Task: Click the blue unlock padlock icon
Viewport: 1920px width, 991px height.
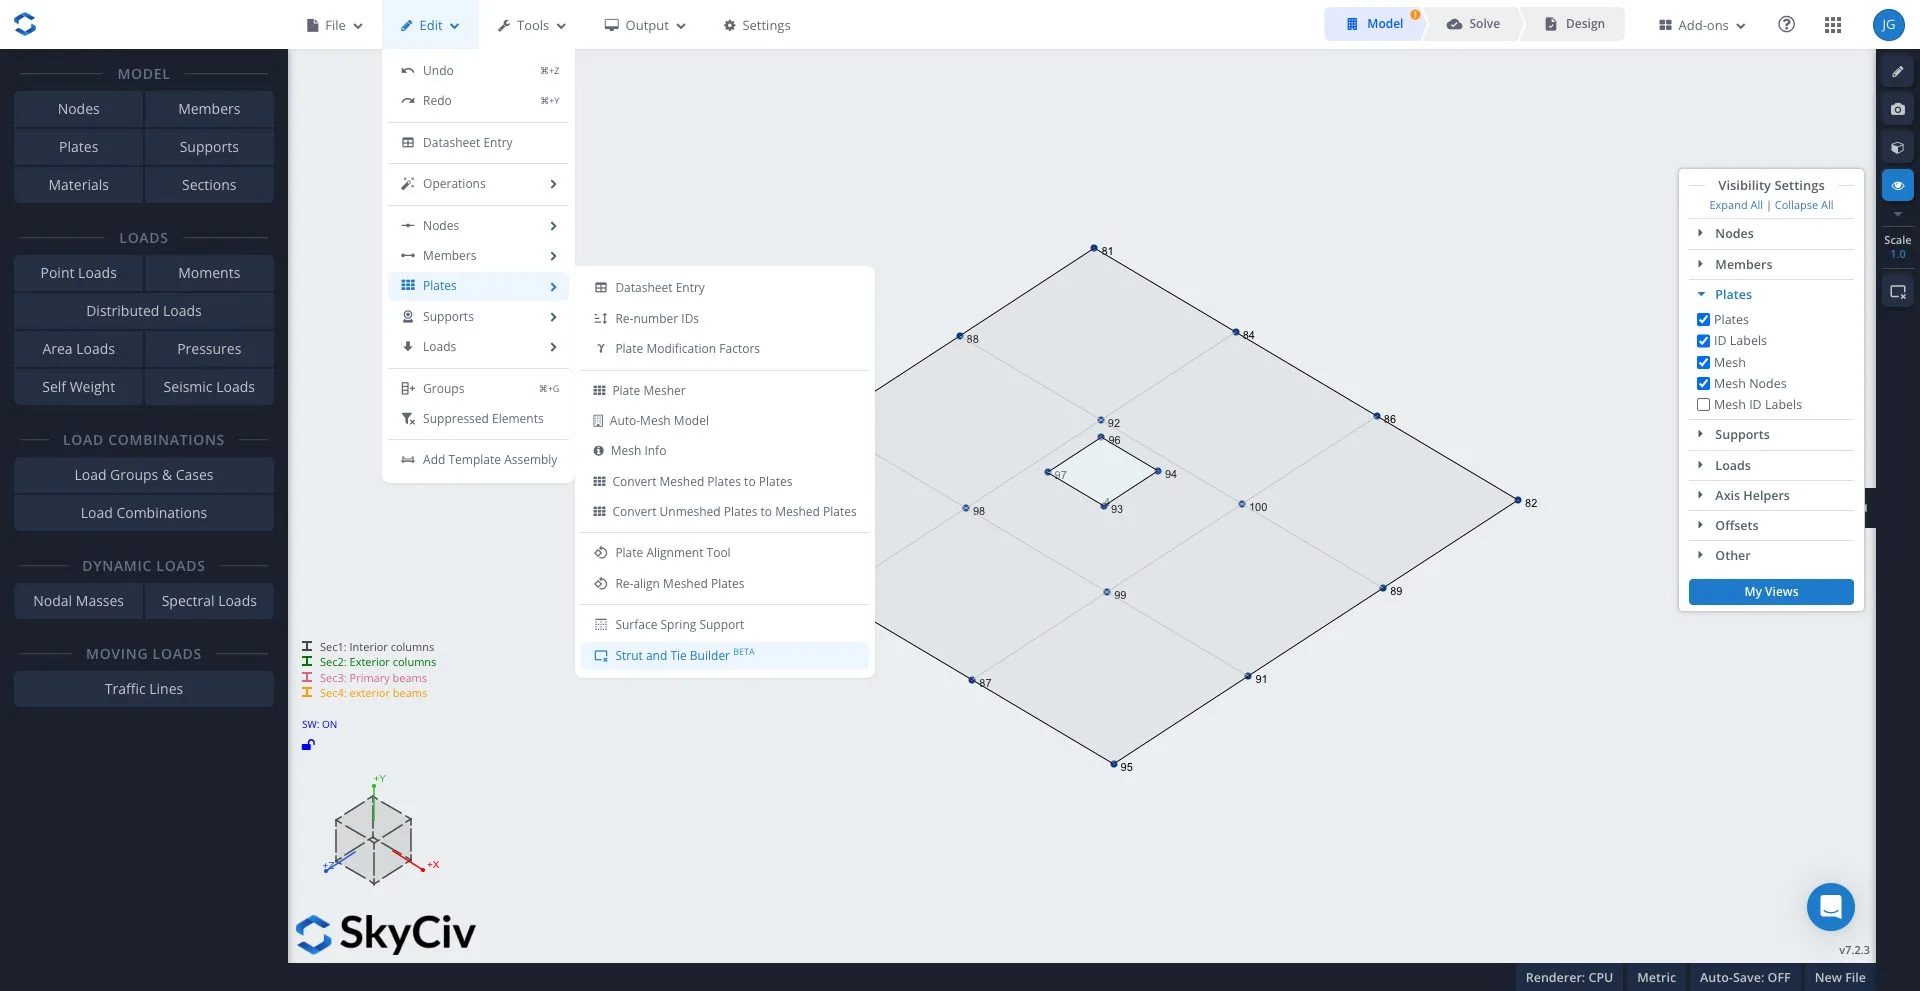Action: tap(308, 745)
